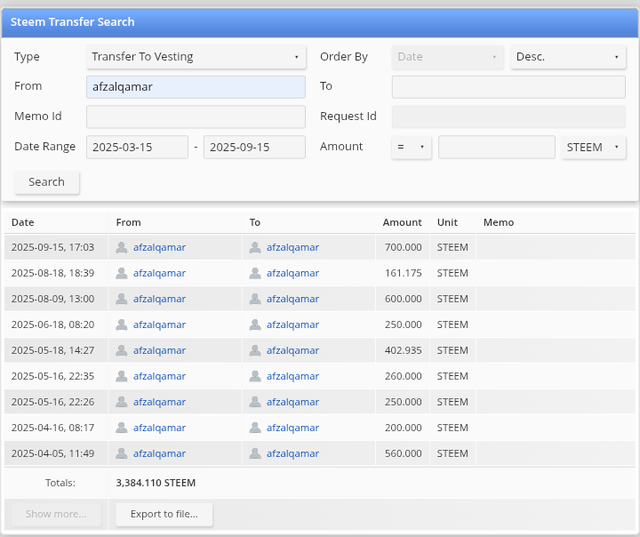Click the Amount value input field
This screenshot has width=640, height=537.
pos(496,147)
